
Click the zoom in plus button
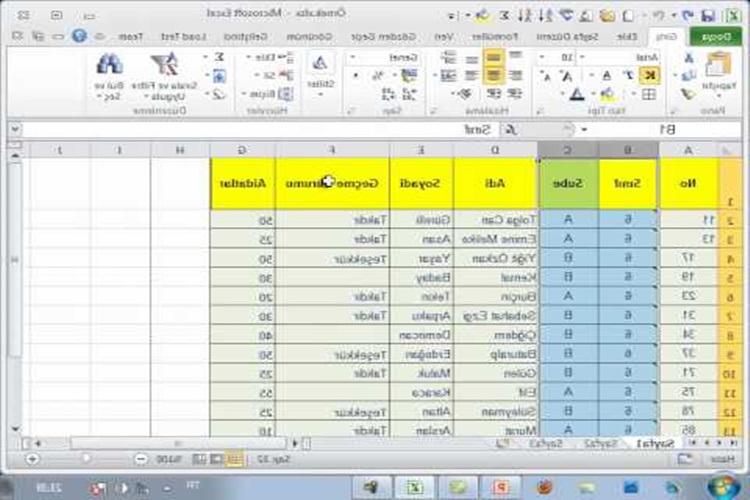(32, 459)
